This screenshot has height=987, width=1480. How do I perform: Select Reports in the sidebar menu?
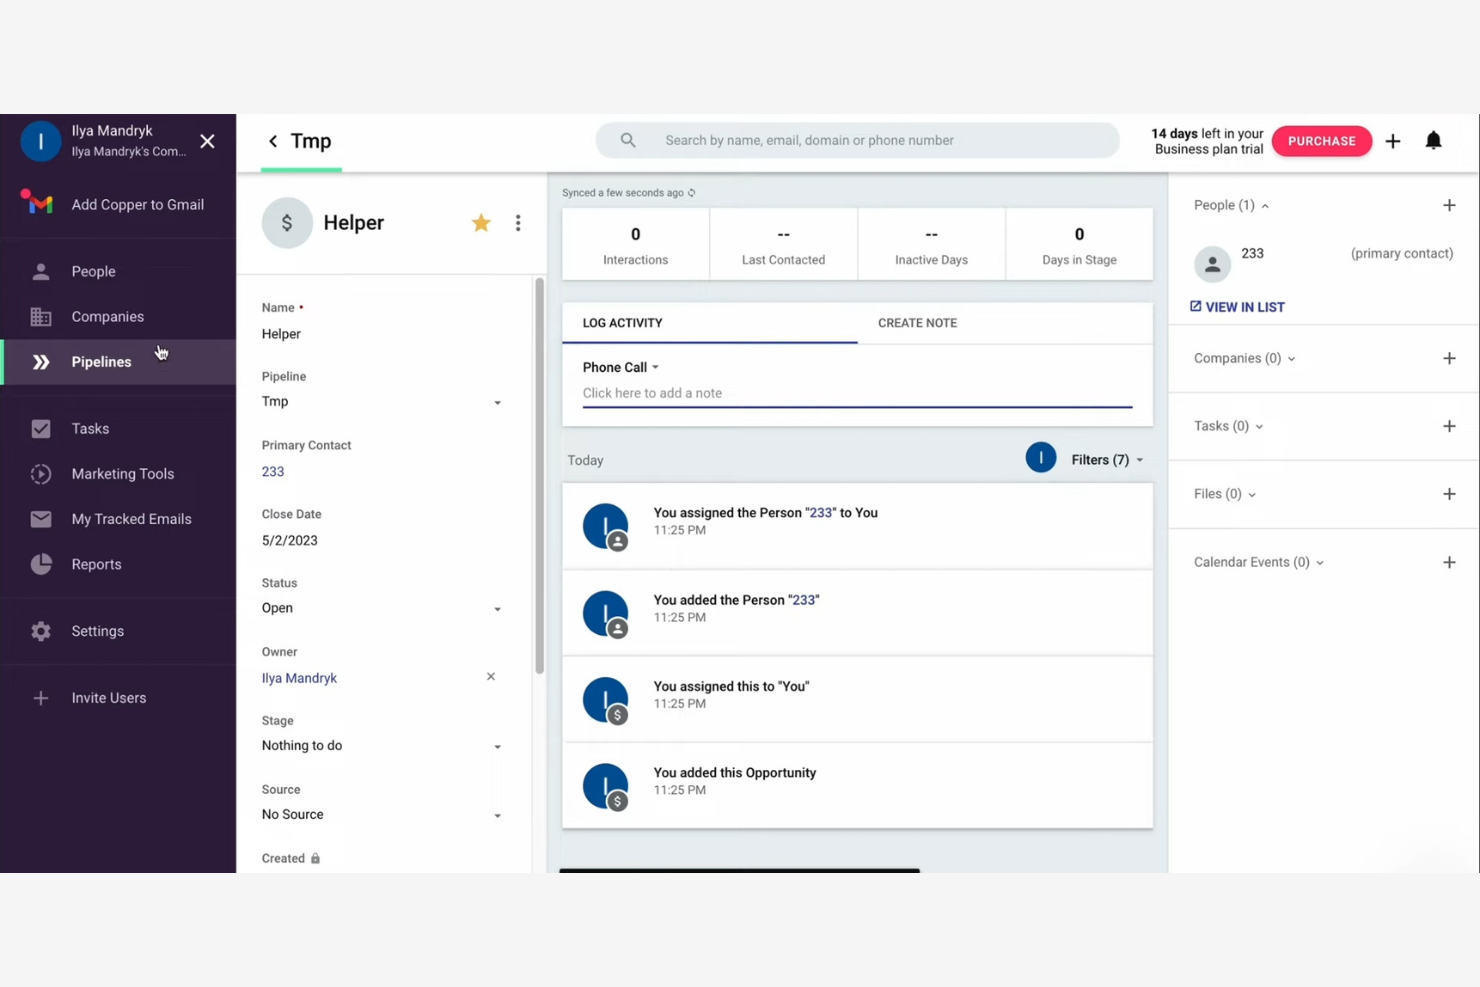(118, 564)
